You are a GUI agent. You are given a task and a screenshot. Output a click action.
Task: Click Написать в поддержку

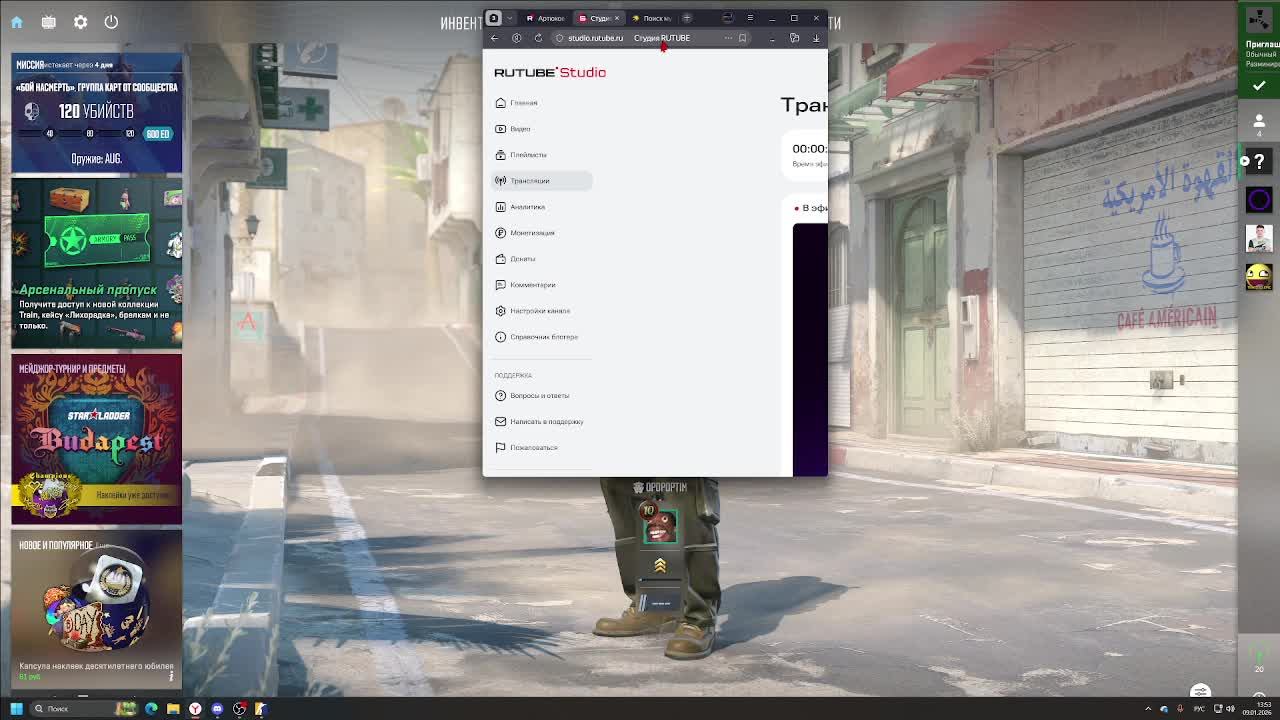coord(541,422)
